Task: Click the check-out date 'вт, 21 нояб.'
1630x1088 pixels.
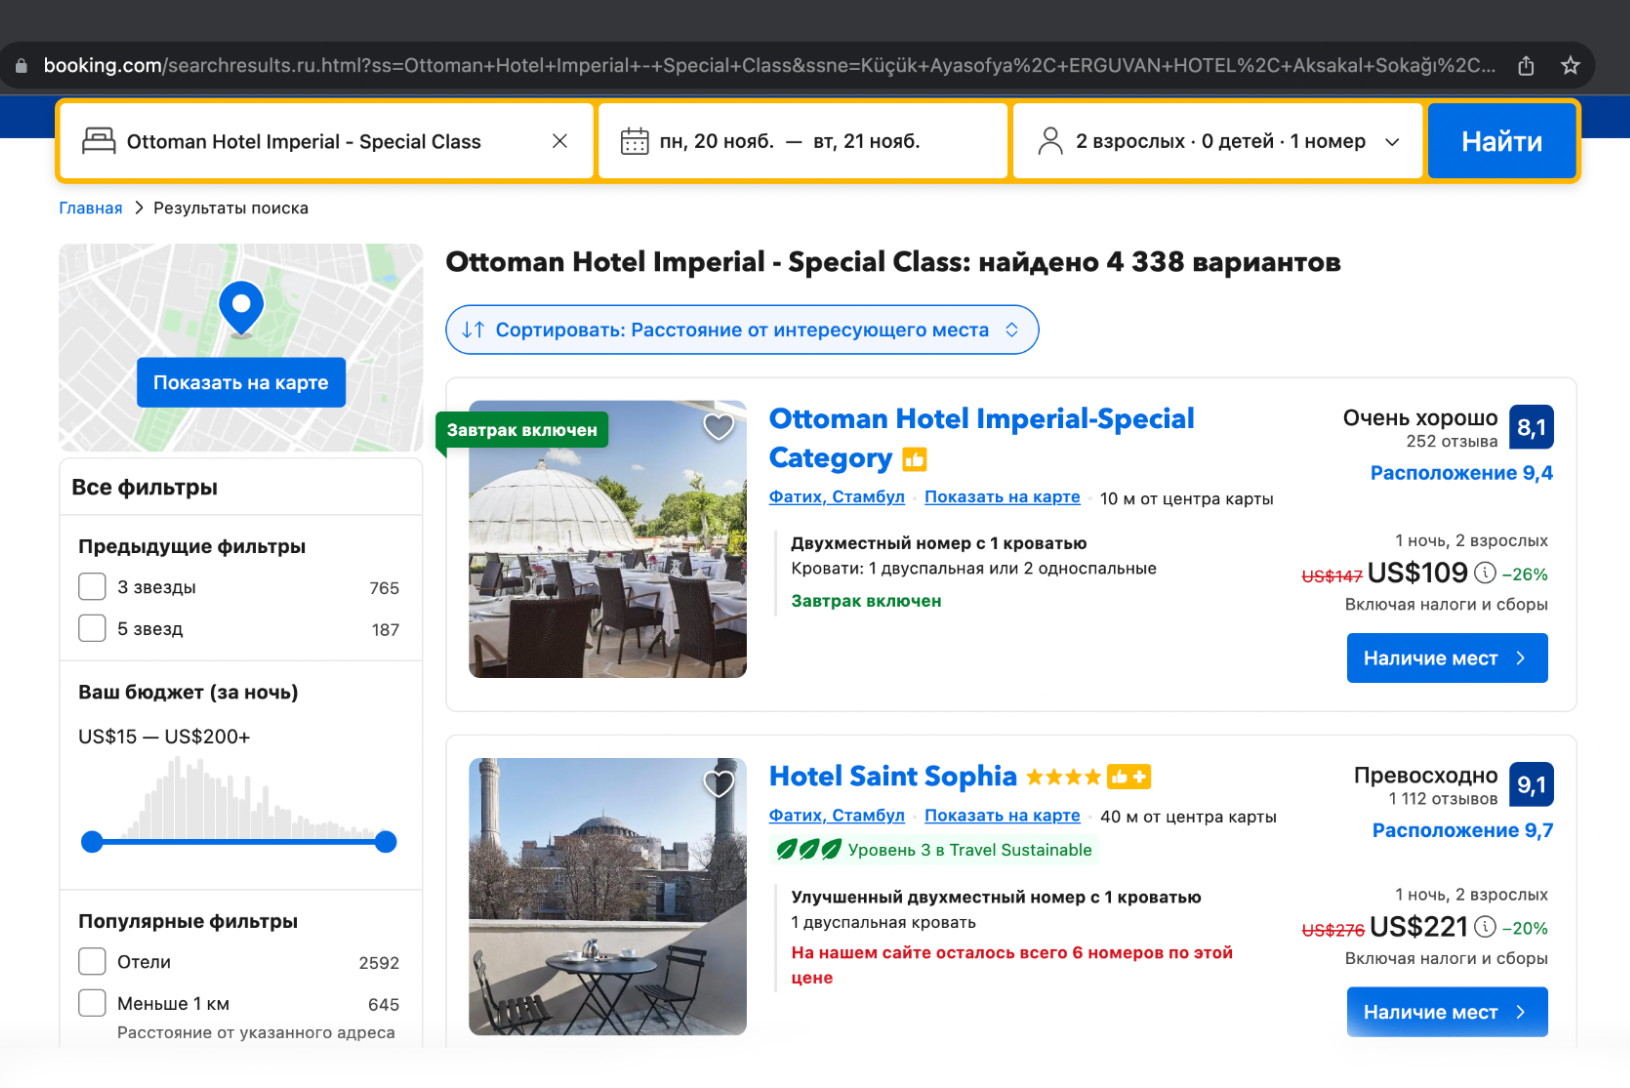Action: tap(866, 141)
